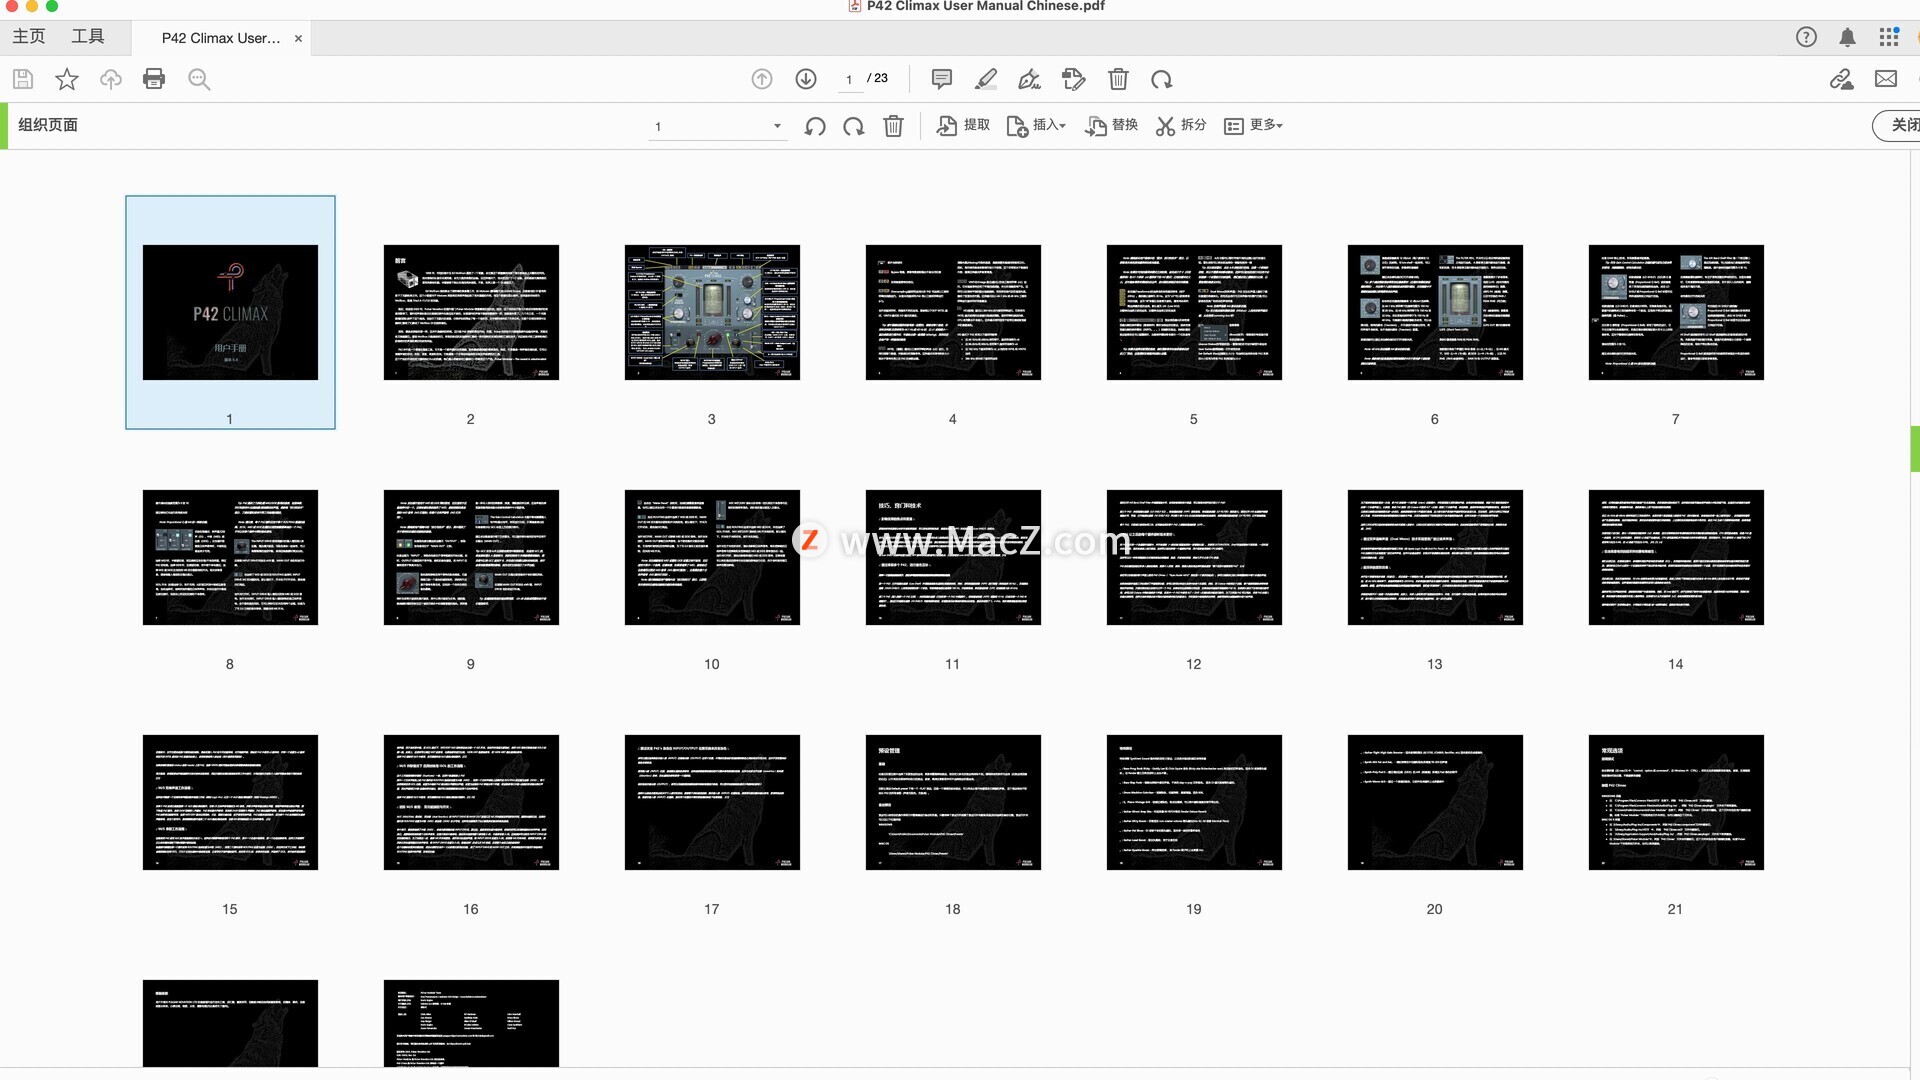The image size is (1920, 1080).
Task: Select page 20 thumbnail
Action: point(1435,802)
